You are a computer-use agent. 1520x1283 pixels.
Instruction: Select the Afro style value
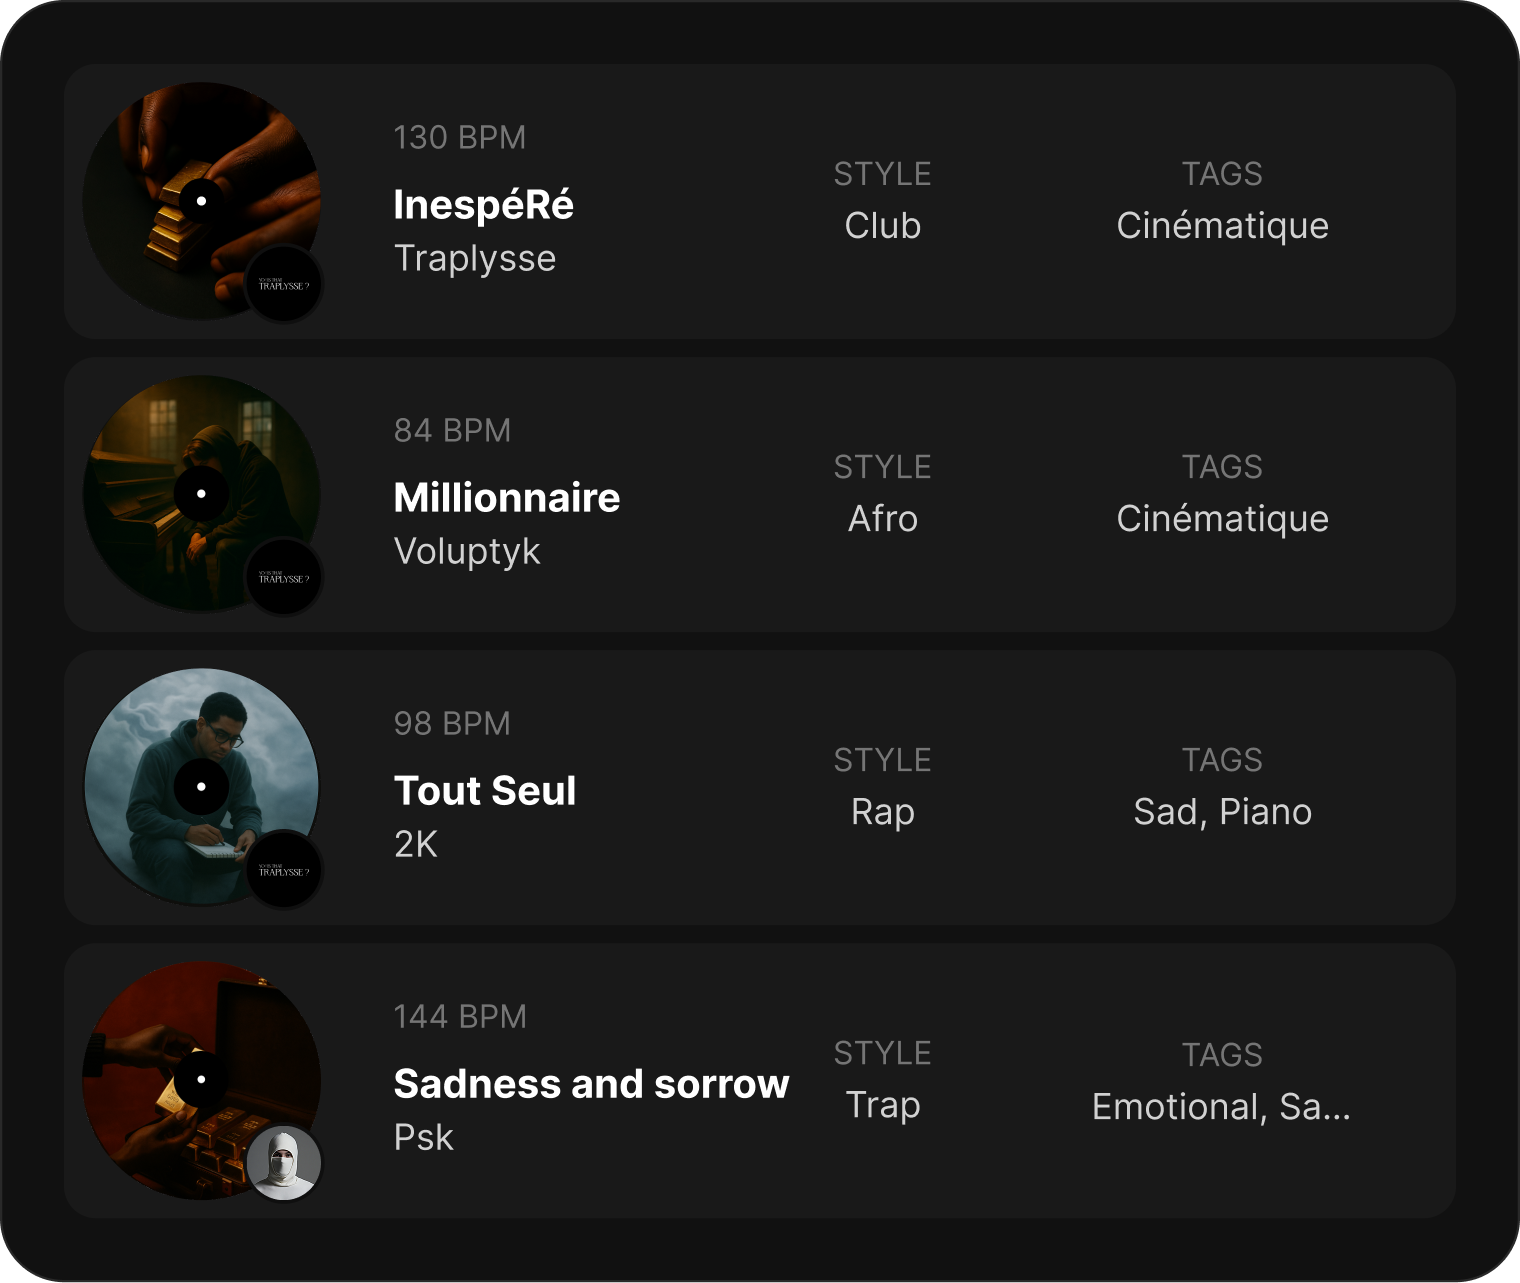(882, 519)
